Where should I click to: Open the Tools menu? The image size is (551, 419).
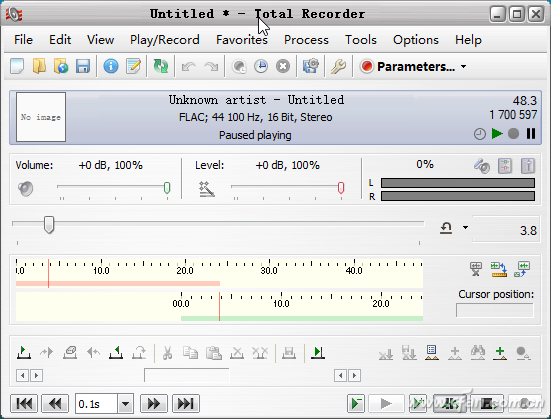361,40
